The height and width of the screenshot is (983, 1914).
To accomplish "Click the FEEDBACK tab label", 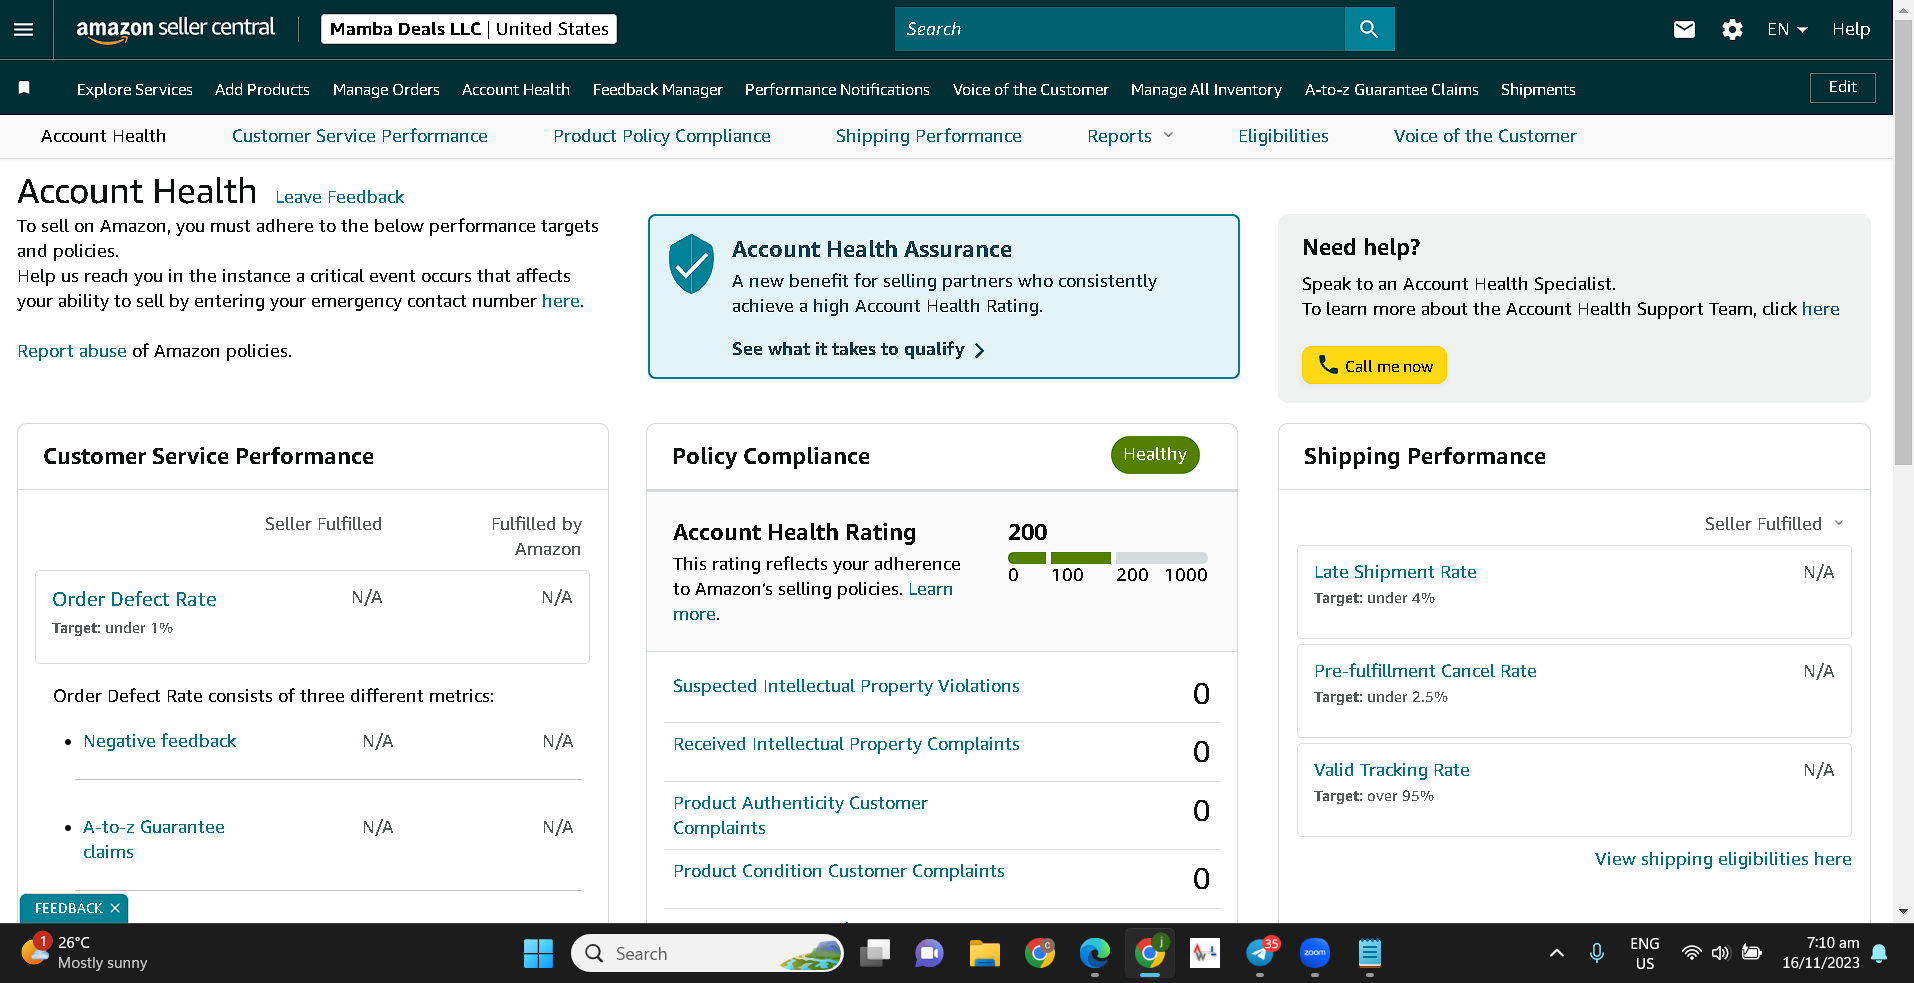I will point(68,908).
